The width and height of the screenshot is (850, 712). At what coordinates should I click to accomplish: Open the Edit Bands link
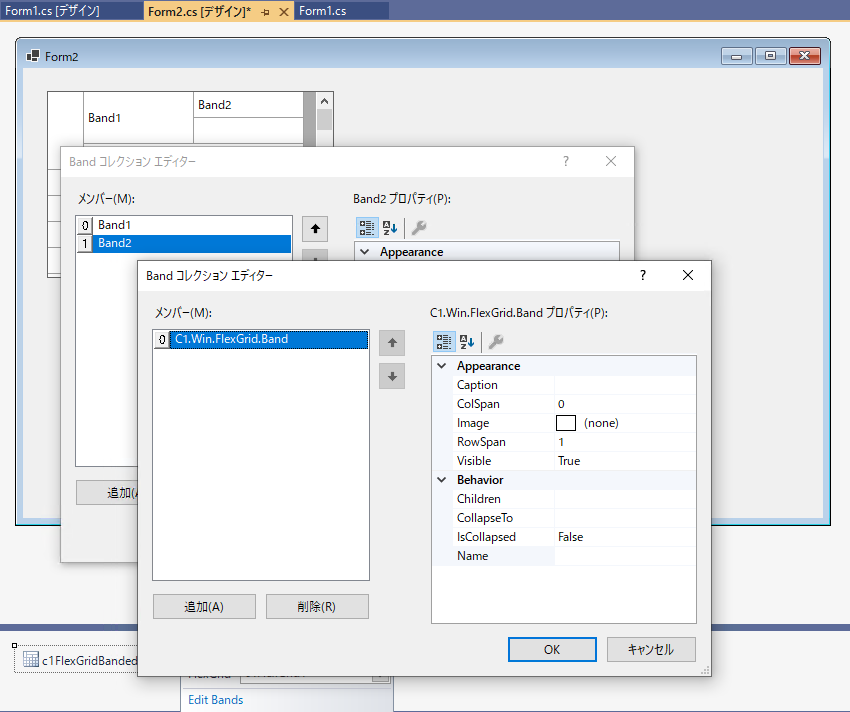point(216,700)
